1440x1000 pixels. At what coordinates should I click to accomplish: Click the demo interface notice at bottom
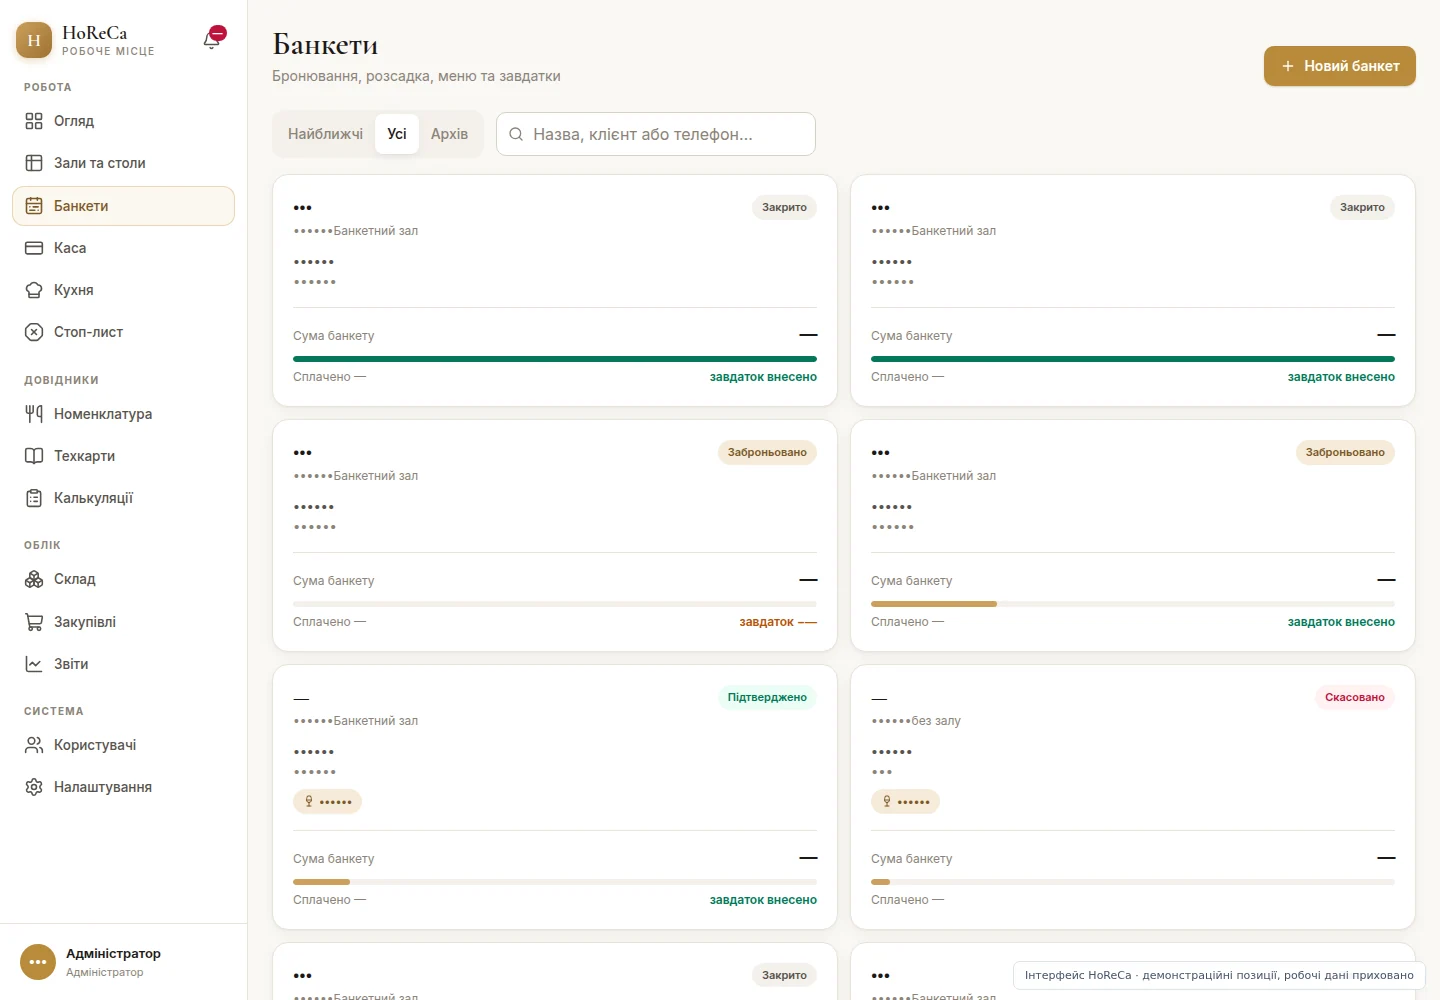pos(1219,975)
